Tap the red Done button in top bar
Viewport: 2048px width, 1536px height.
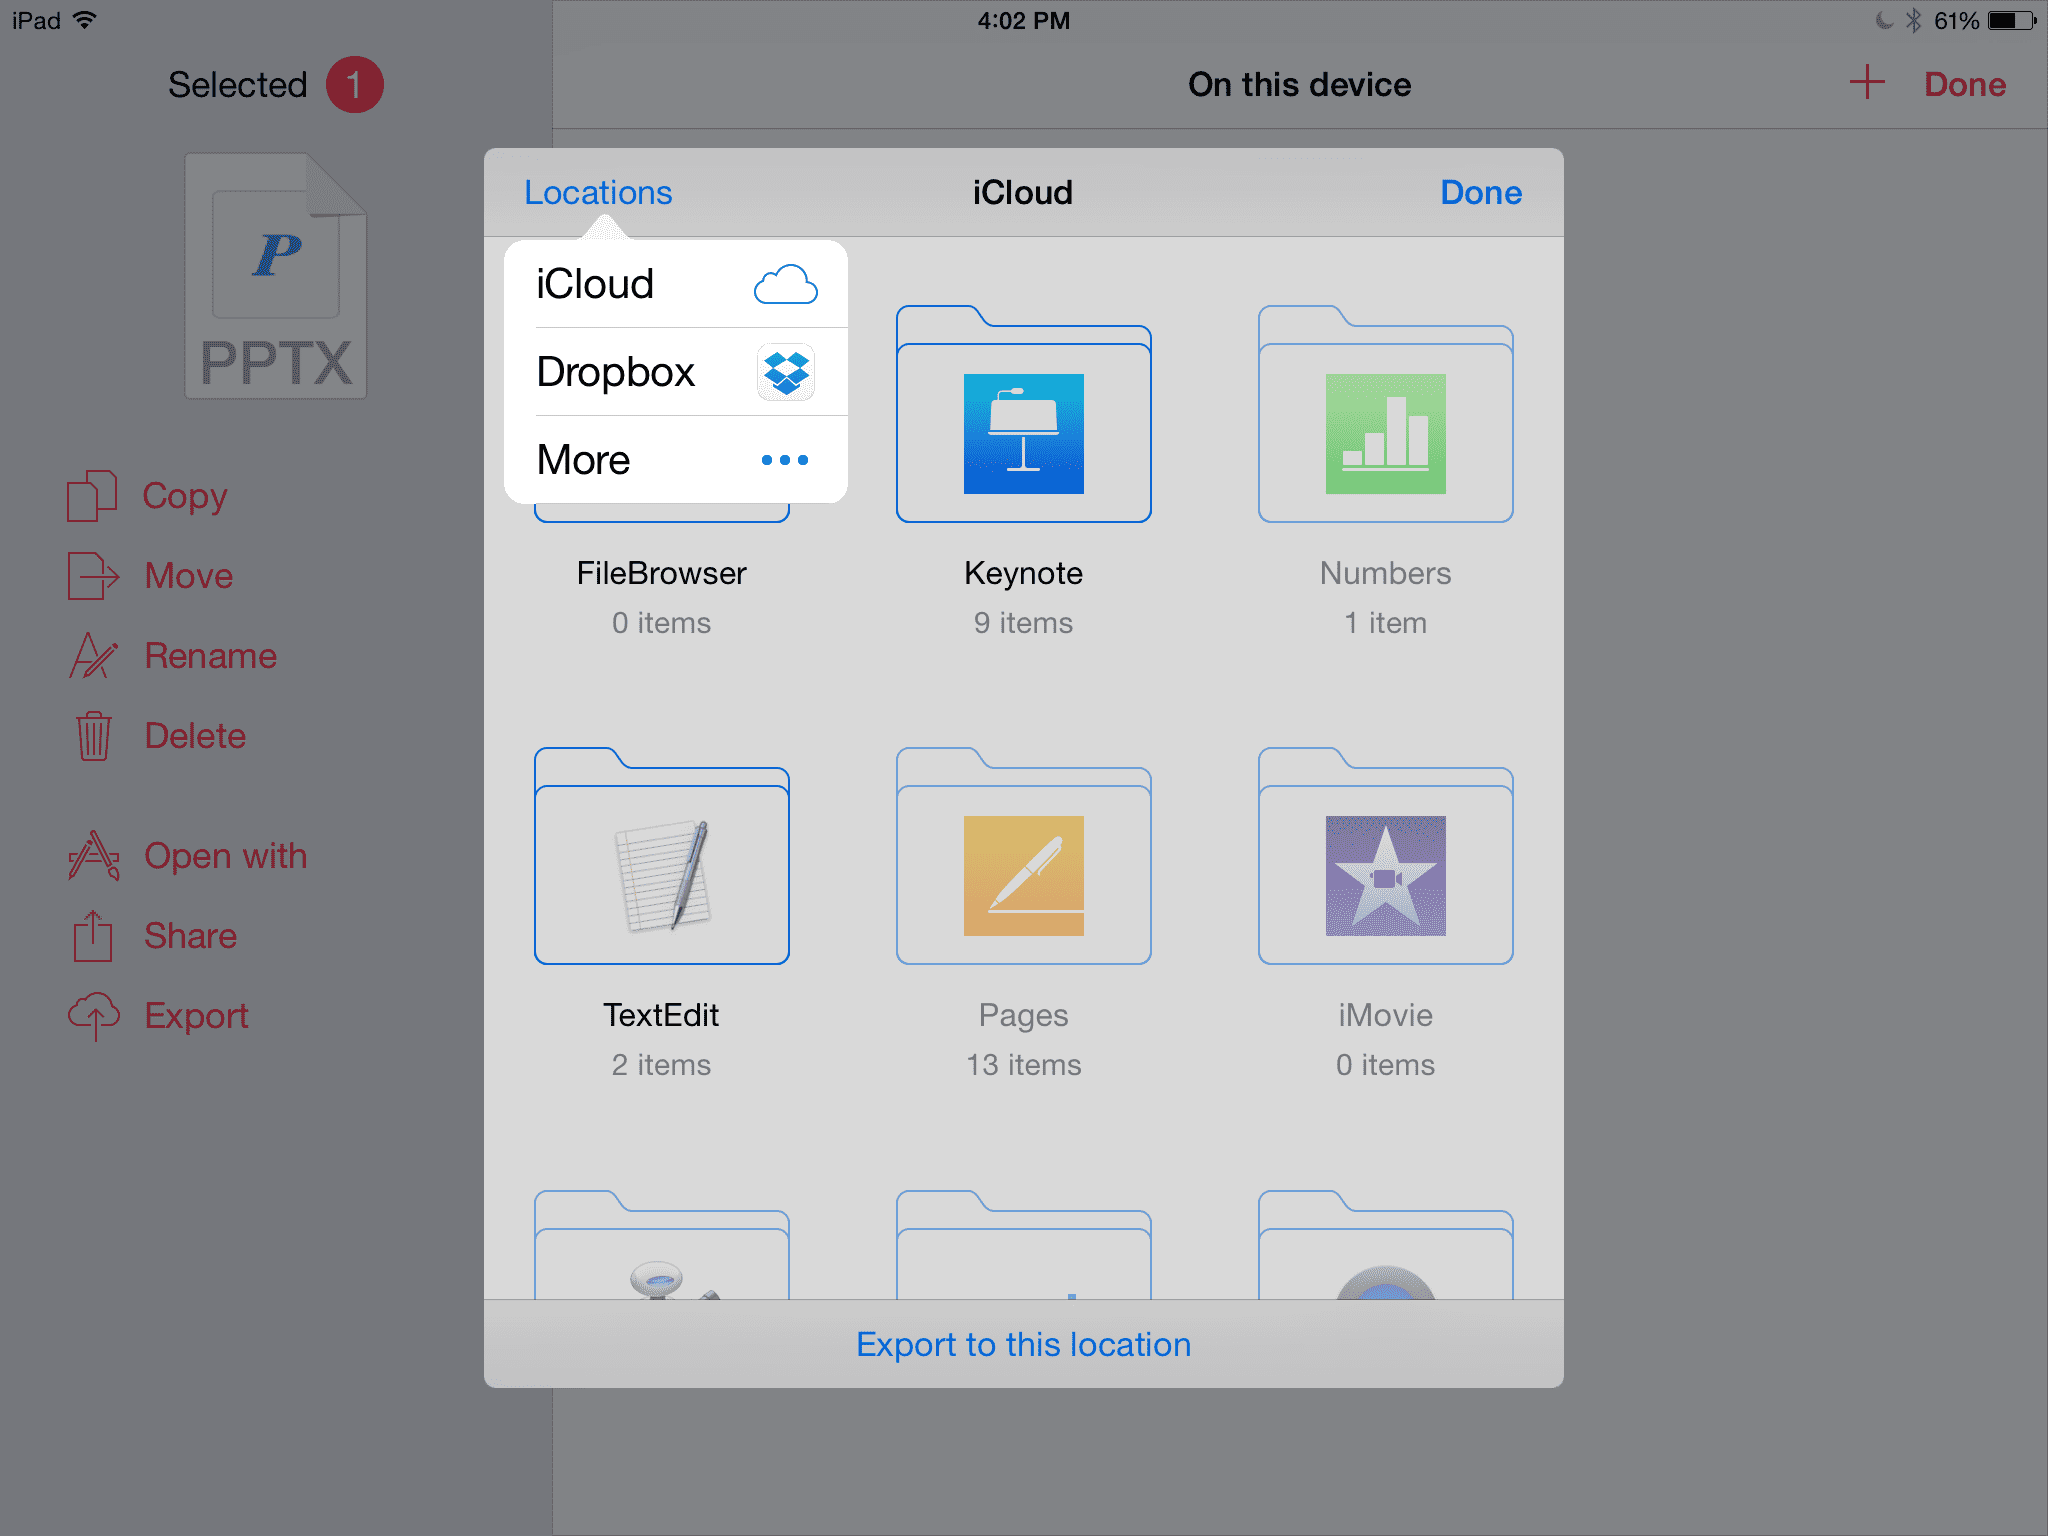1965,84
